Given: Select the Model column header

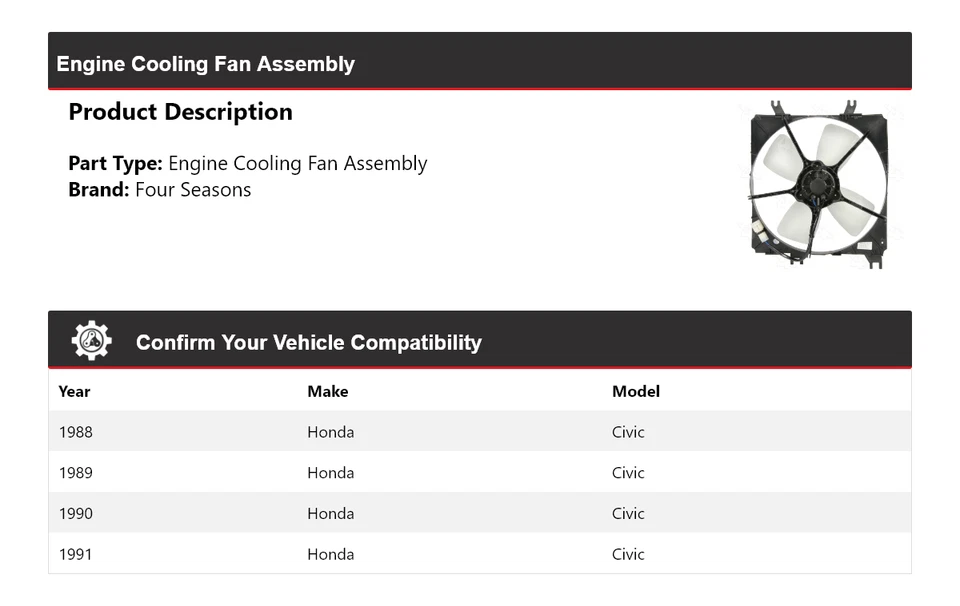Looking at the screenshot, I should (x=635, y=391).
